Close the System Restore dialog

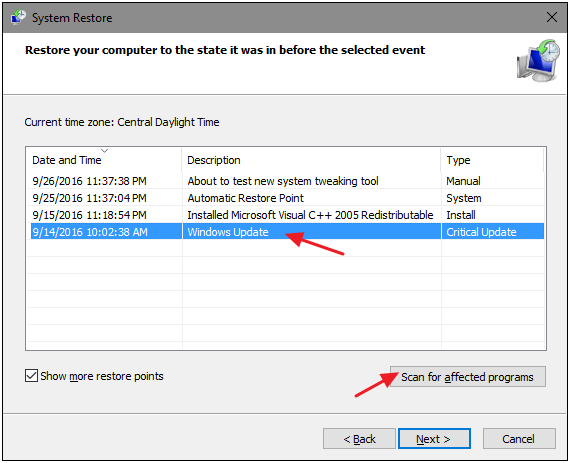(x=552, y=17)
